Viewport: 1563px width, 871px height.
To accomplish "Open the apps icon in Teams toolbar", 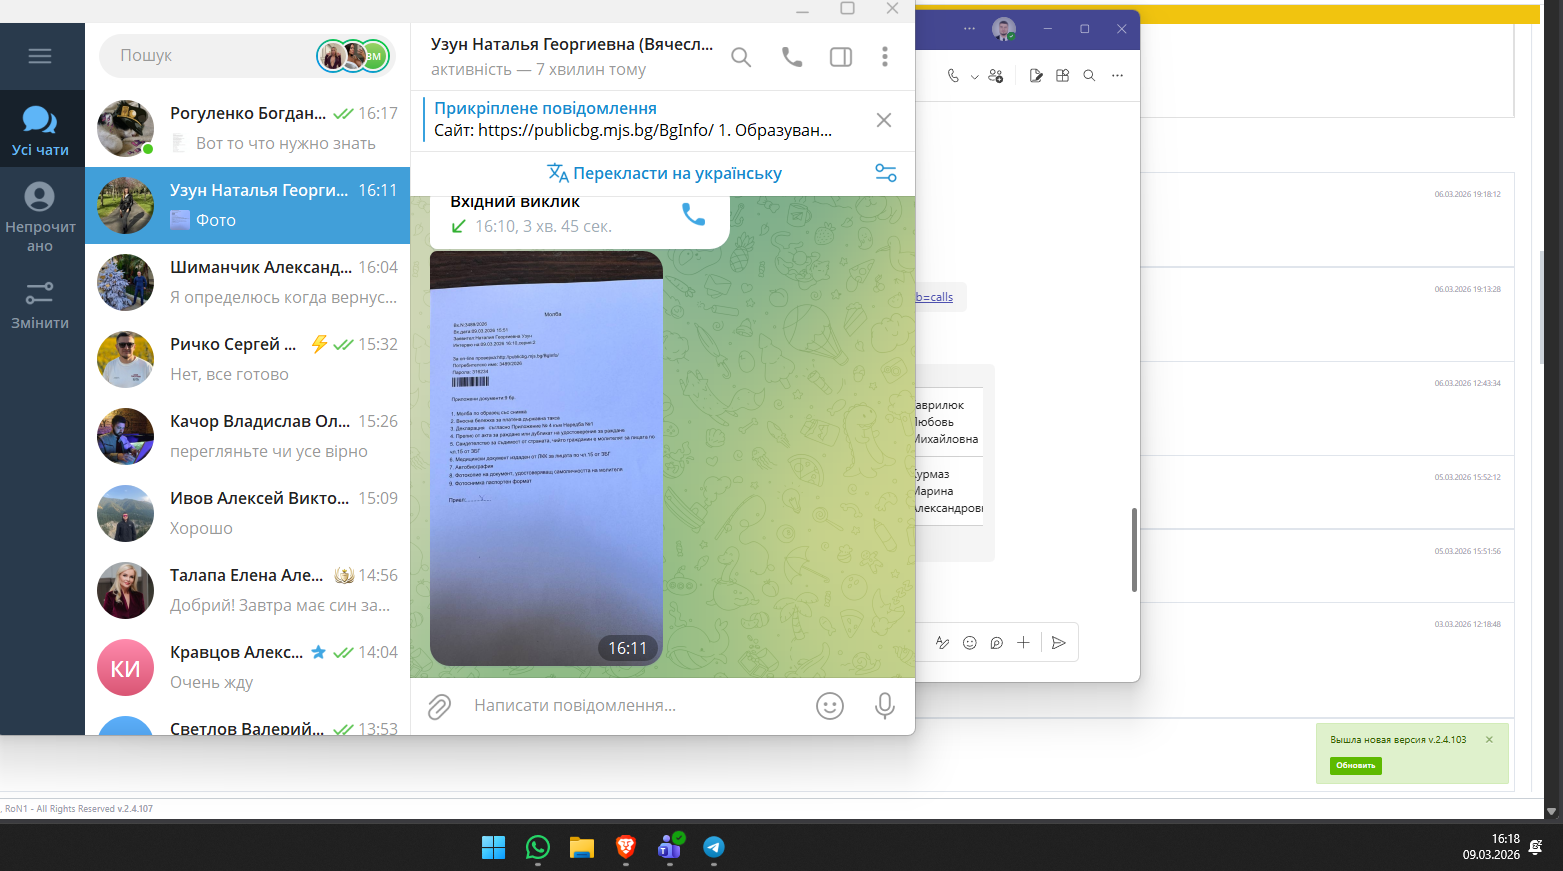I will (1063, 76).
